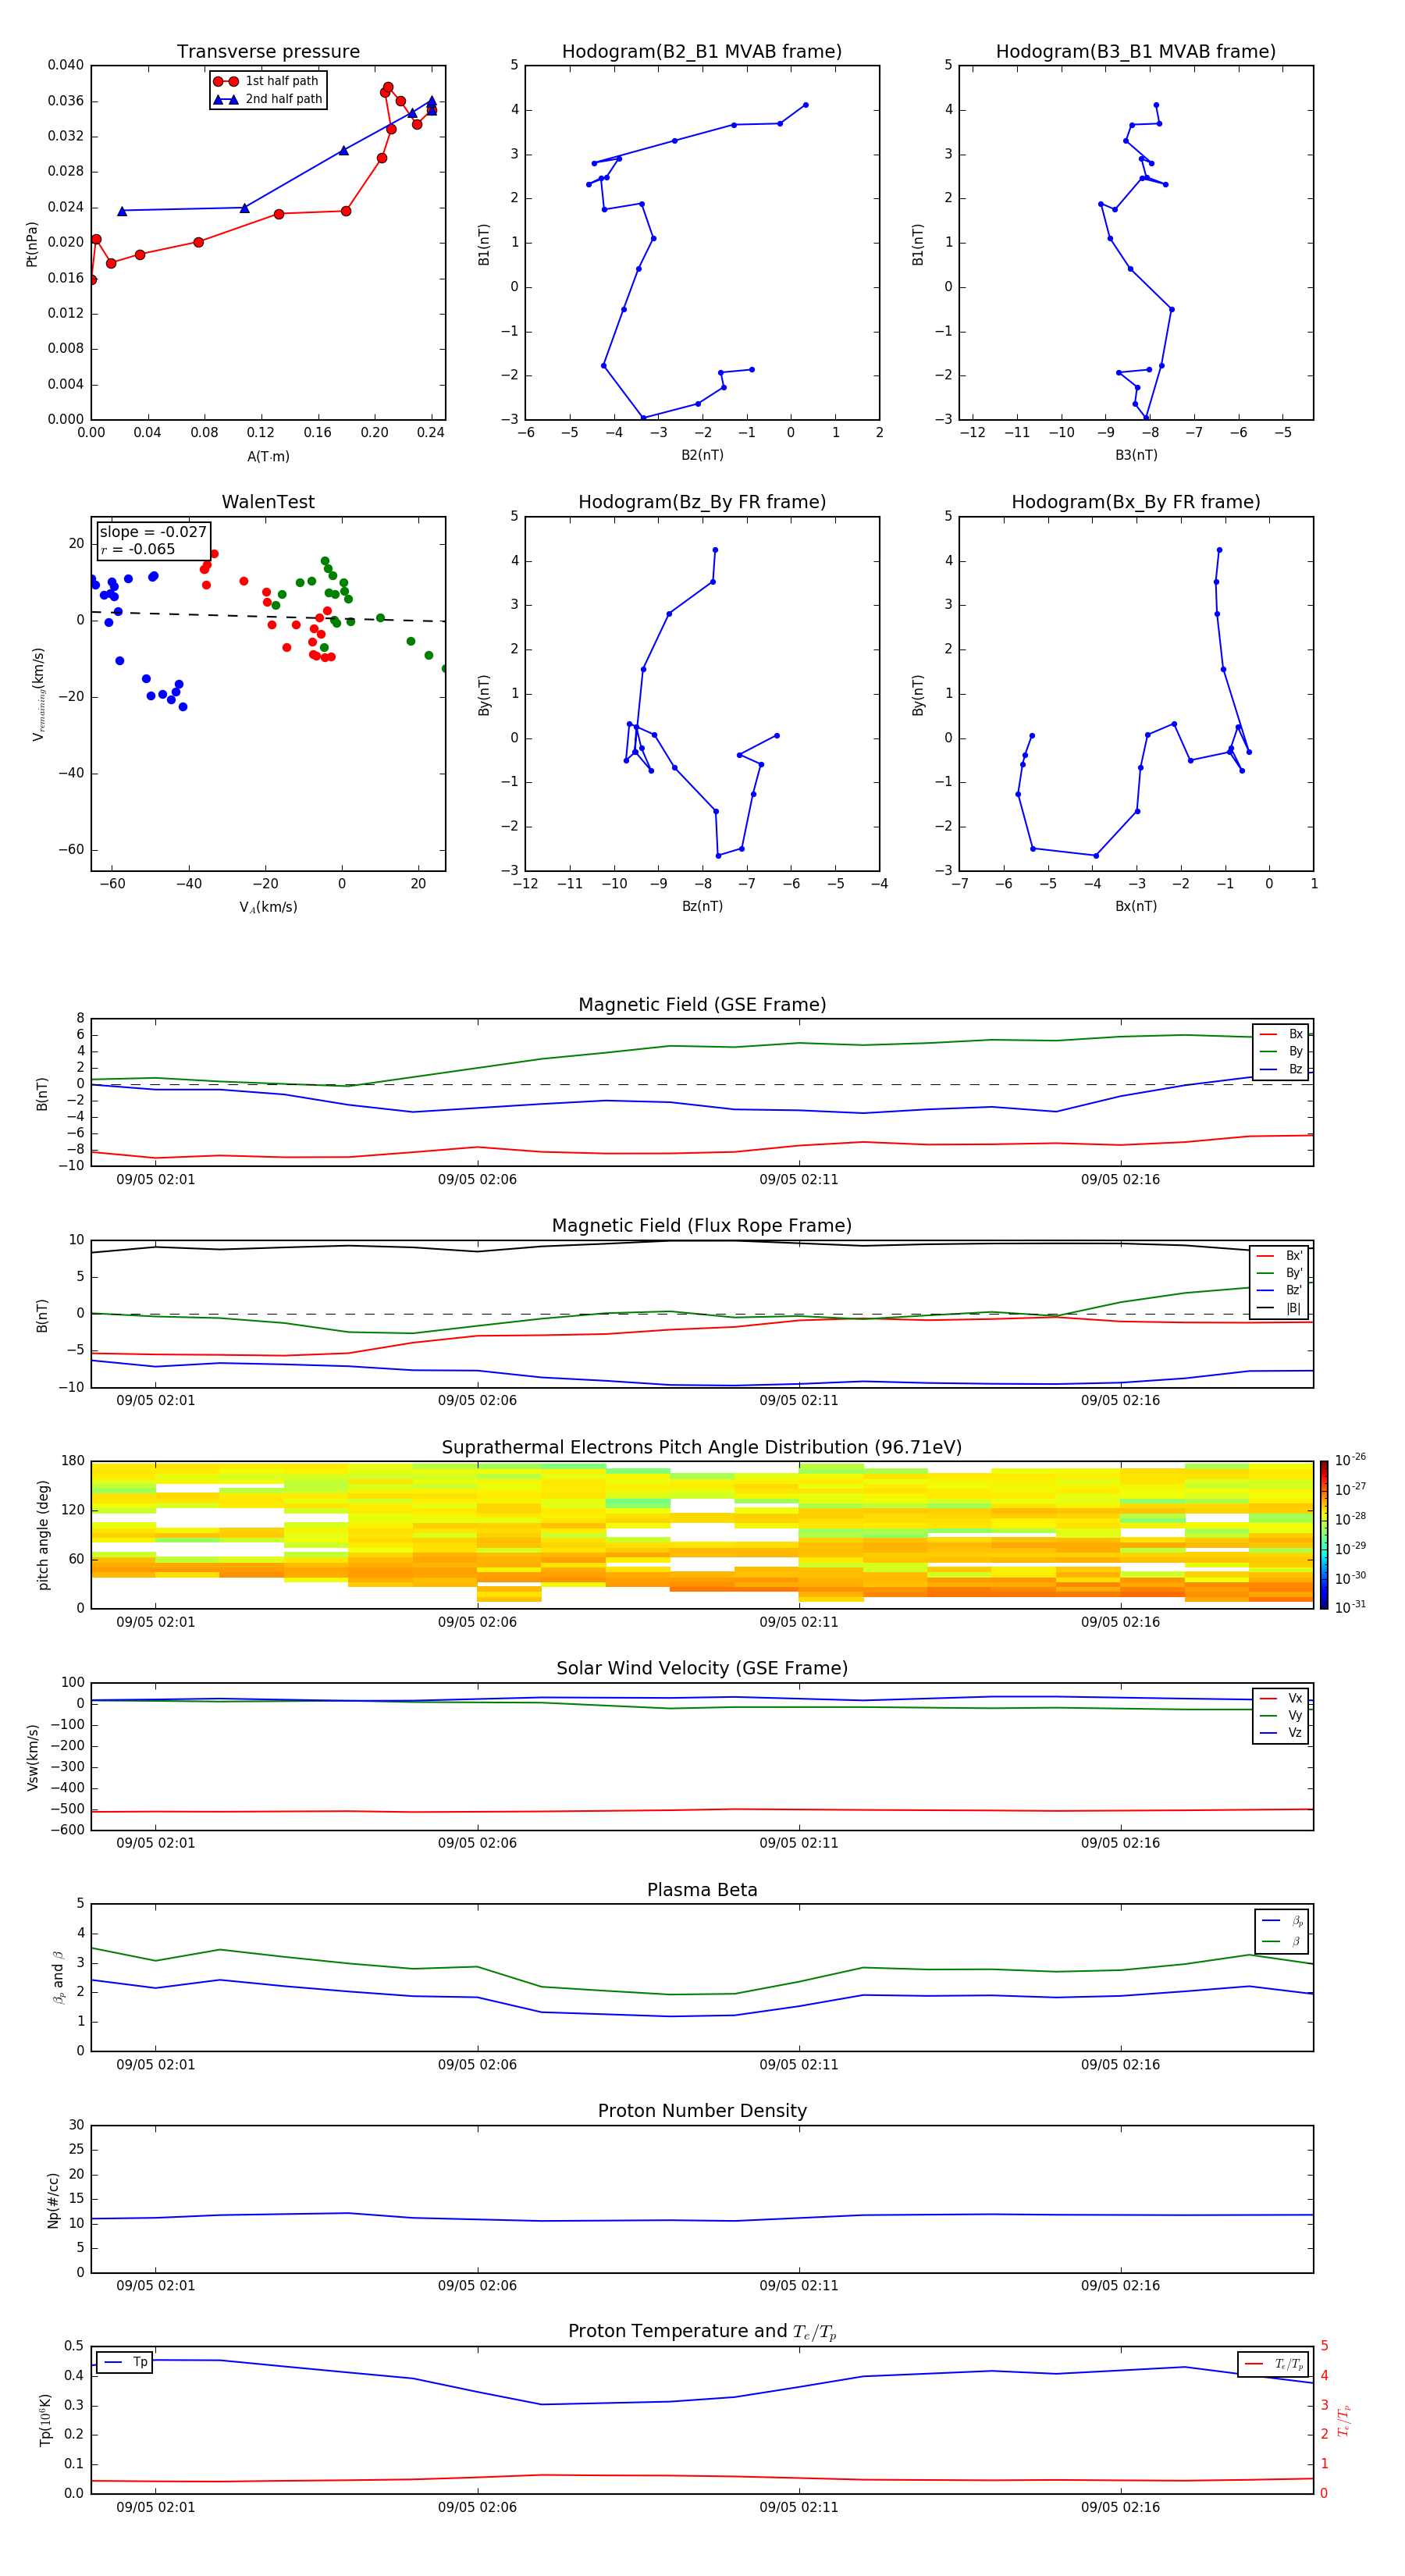This screenshot has height=2576, width=1405.
Task: Click '09/05 02:01' tick in Proton Temperature plot
Action: tap(156, 2507)
